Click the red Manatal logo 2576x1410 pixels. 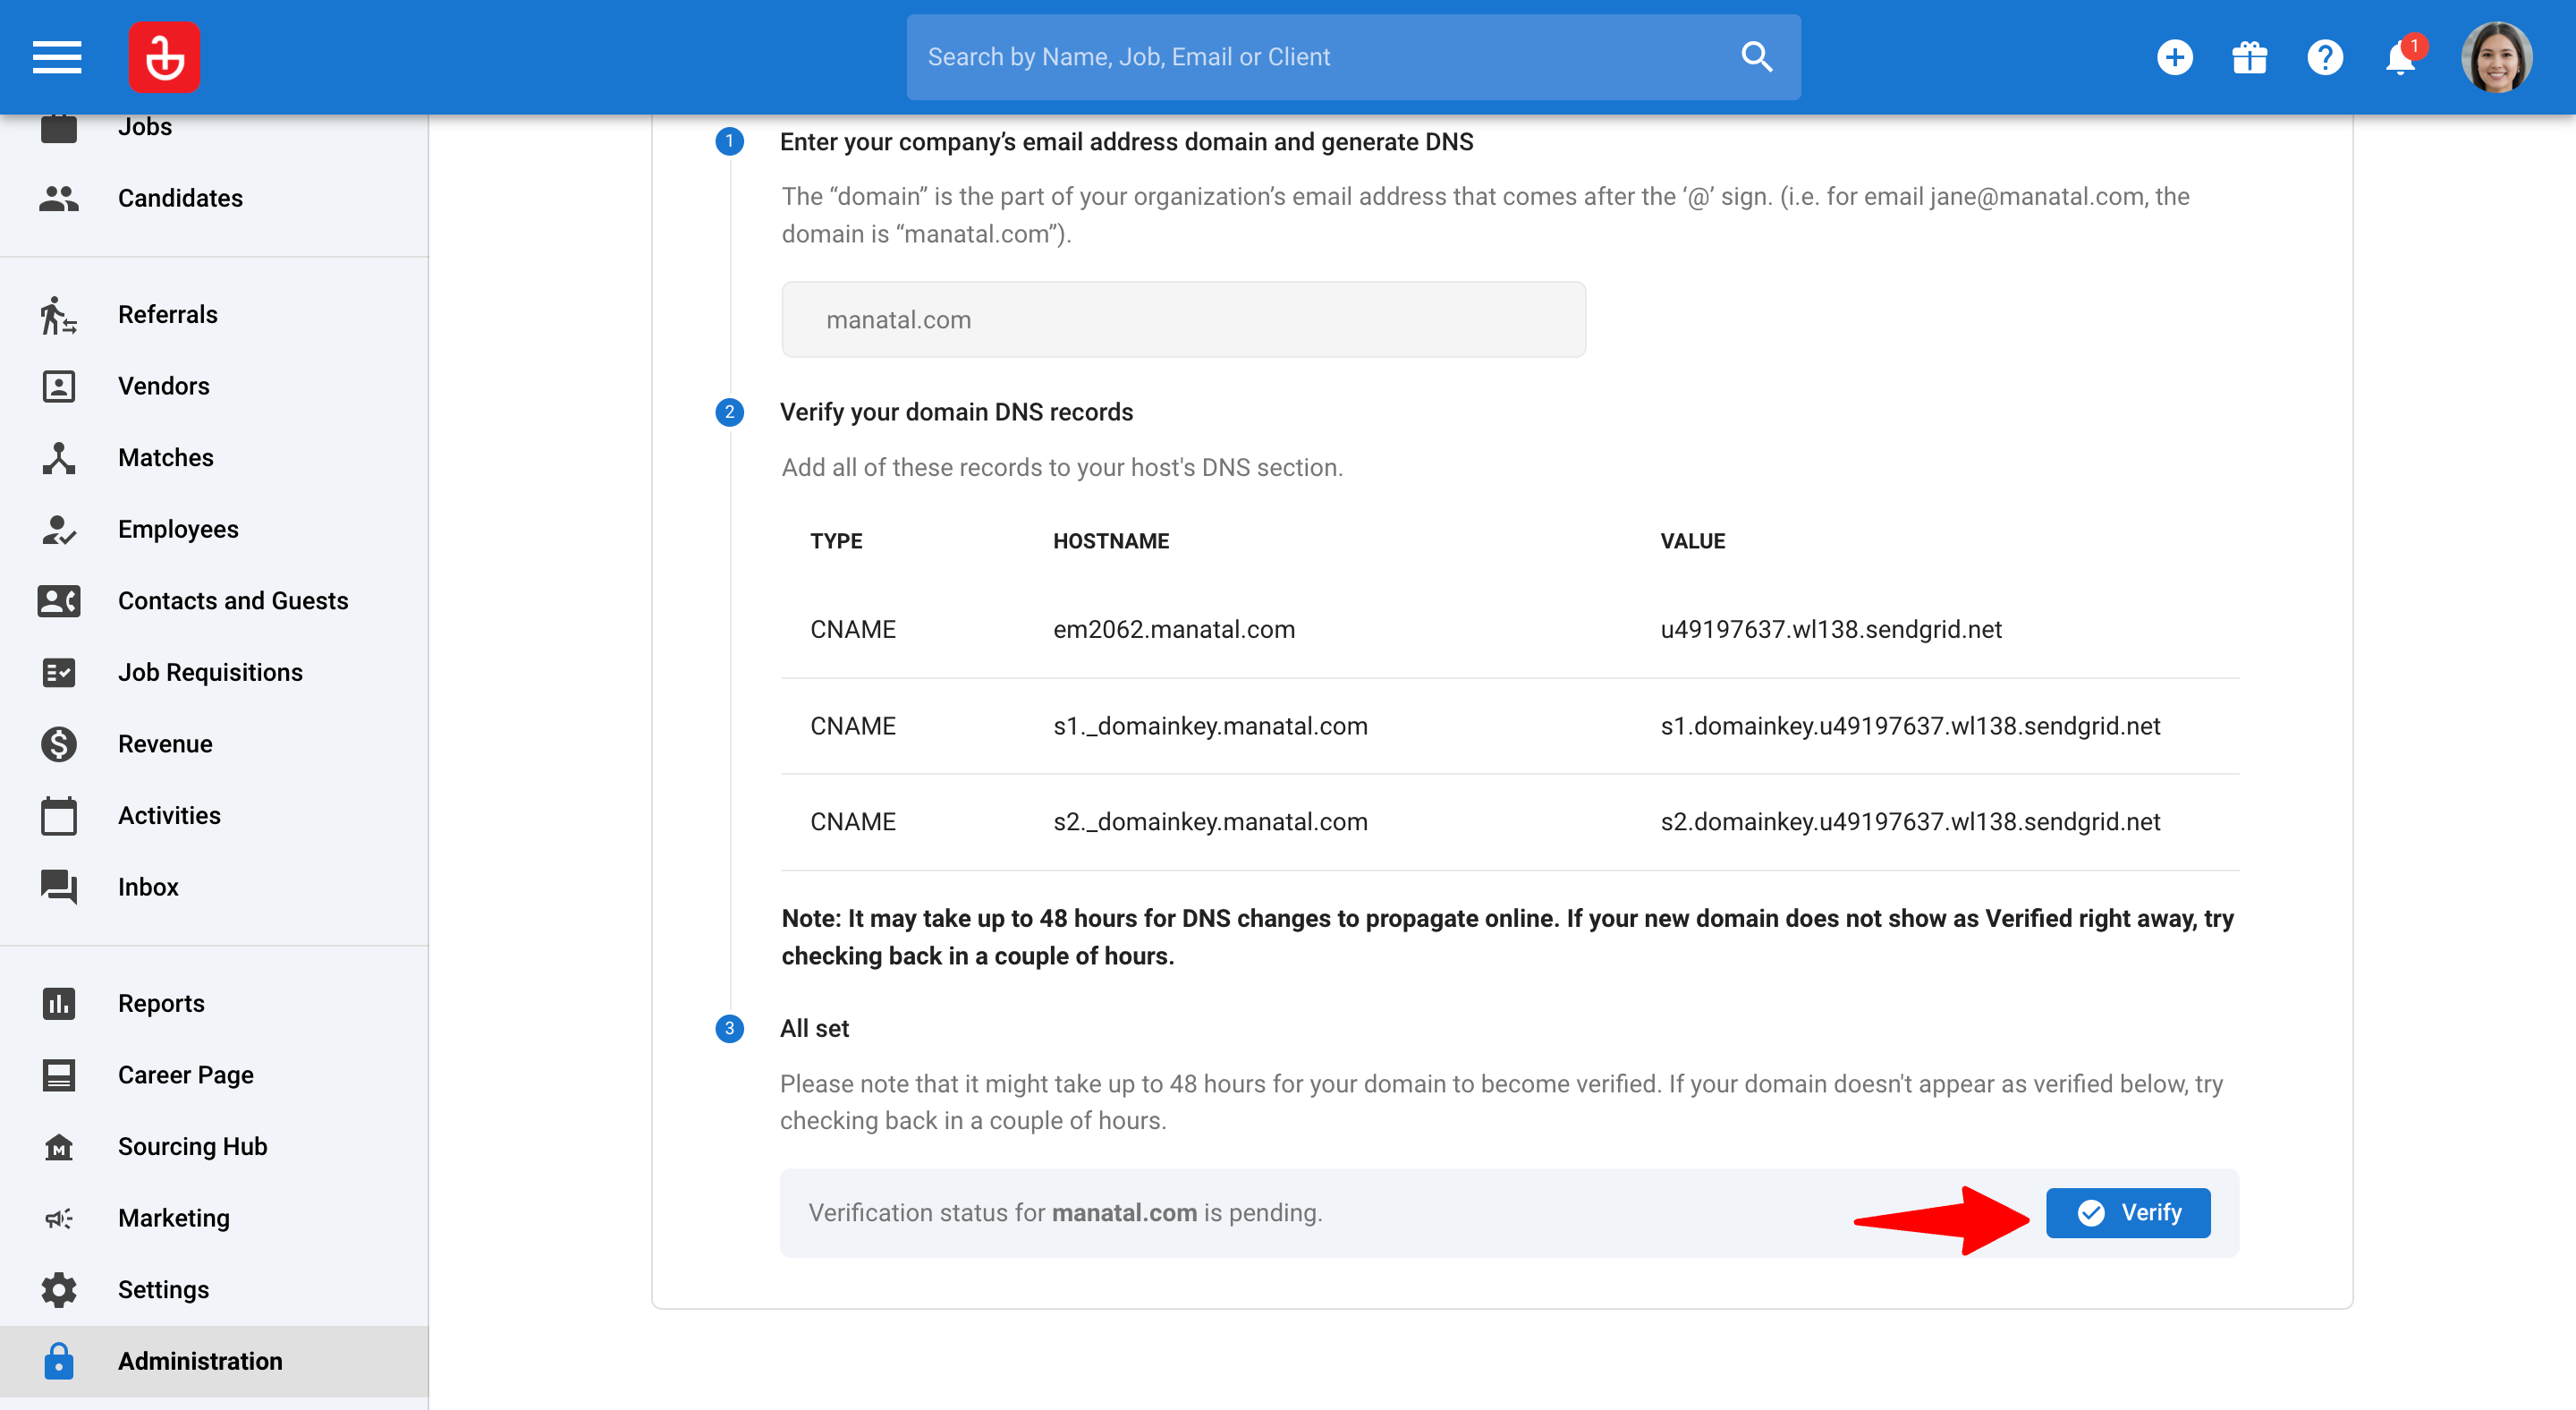point(164,57)
